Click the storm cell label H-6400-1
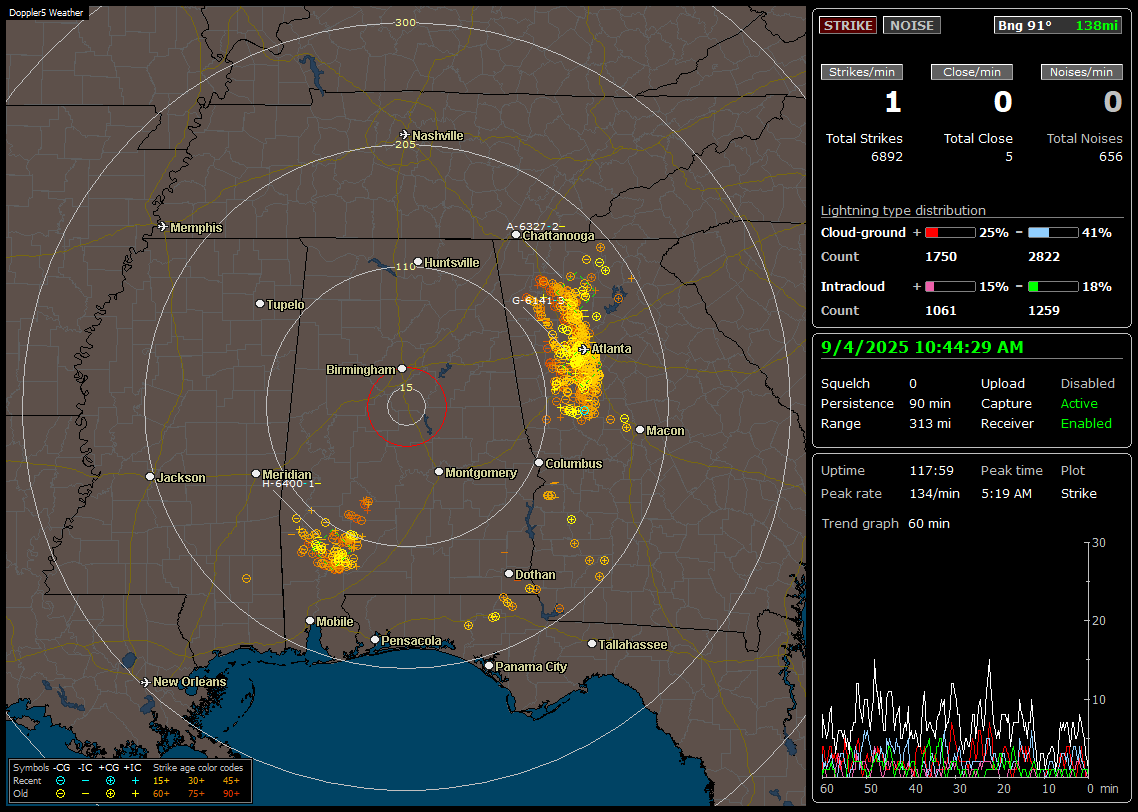This screenshot has height=812, width=1138. click(290, 484)
